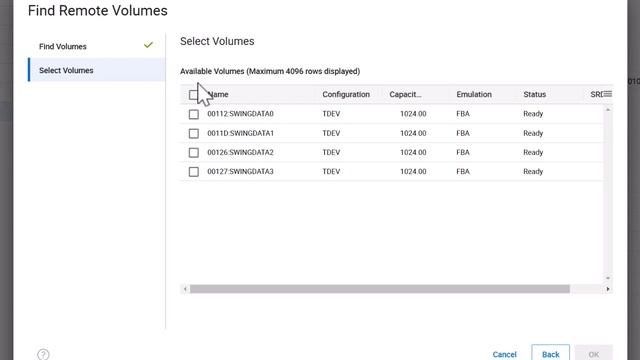Click 1024.00 capacity in SWINGDATA1 row
Viewport: 640px width, 360px height.
(x=413, y=133)
